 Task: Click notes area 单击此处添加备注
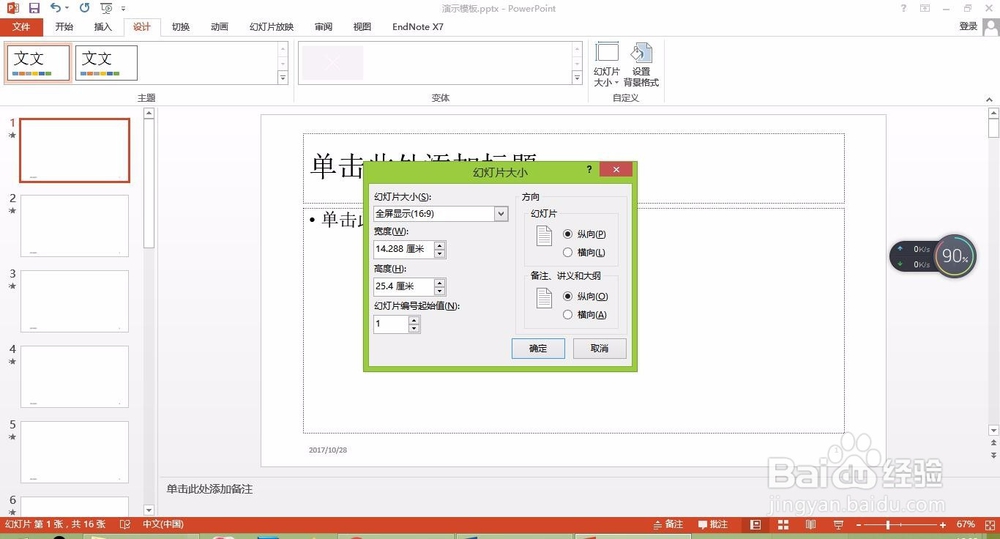210,489
